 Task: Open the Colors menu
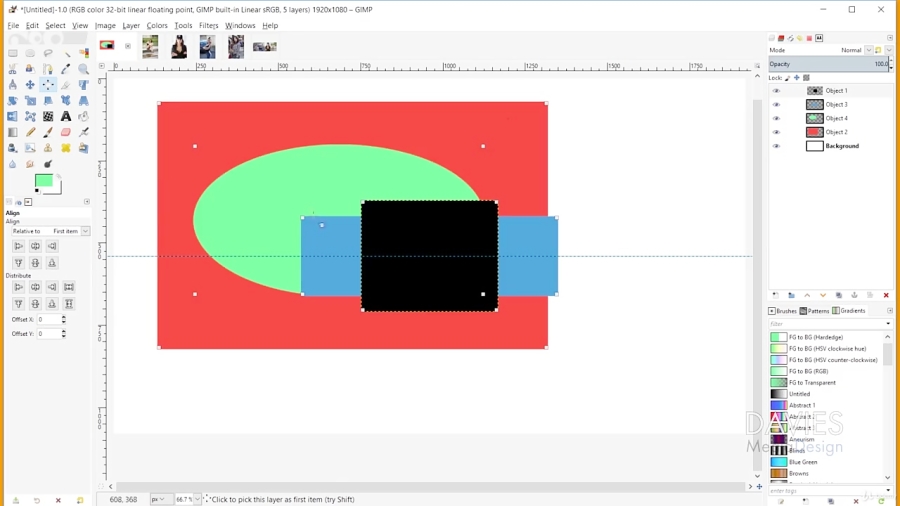157,25
